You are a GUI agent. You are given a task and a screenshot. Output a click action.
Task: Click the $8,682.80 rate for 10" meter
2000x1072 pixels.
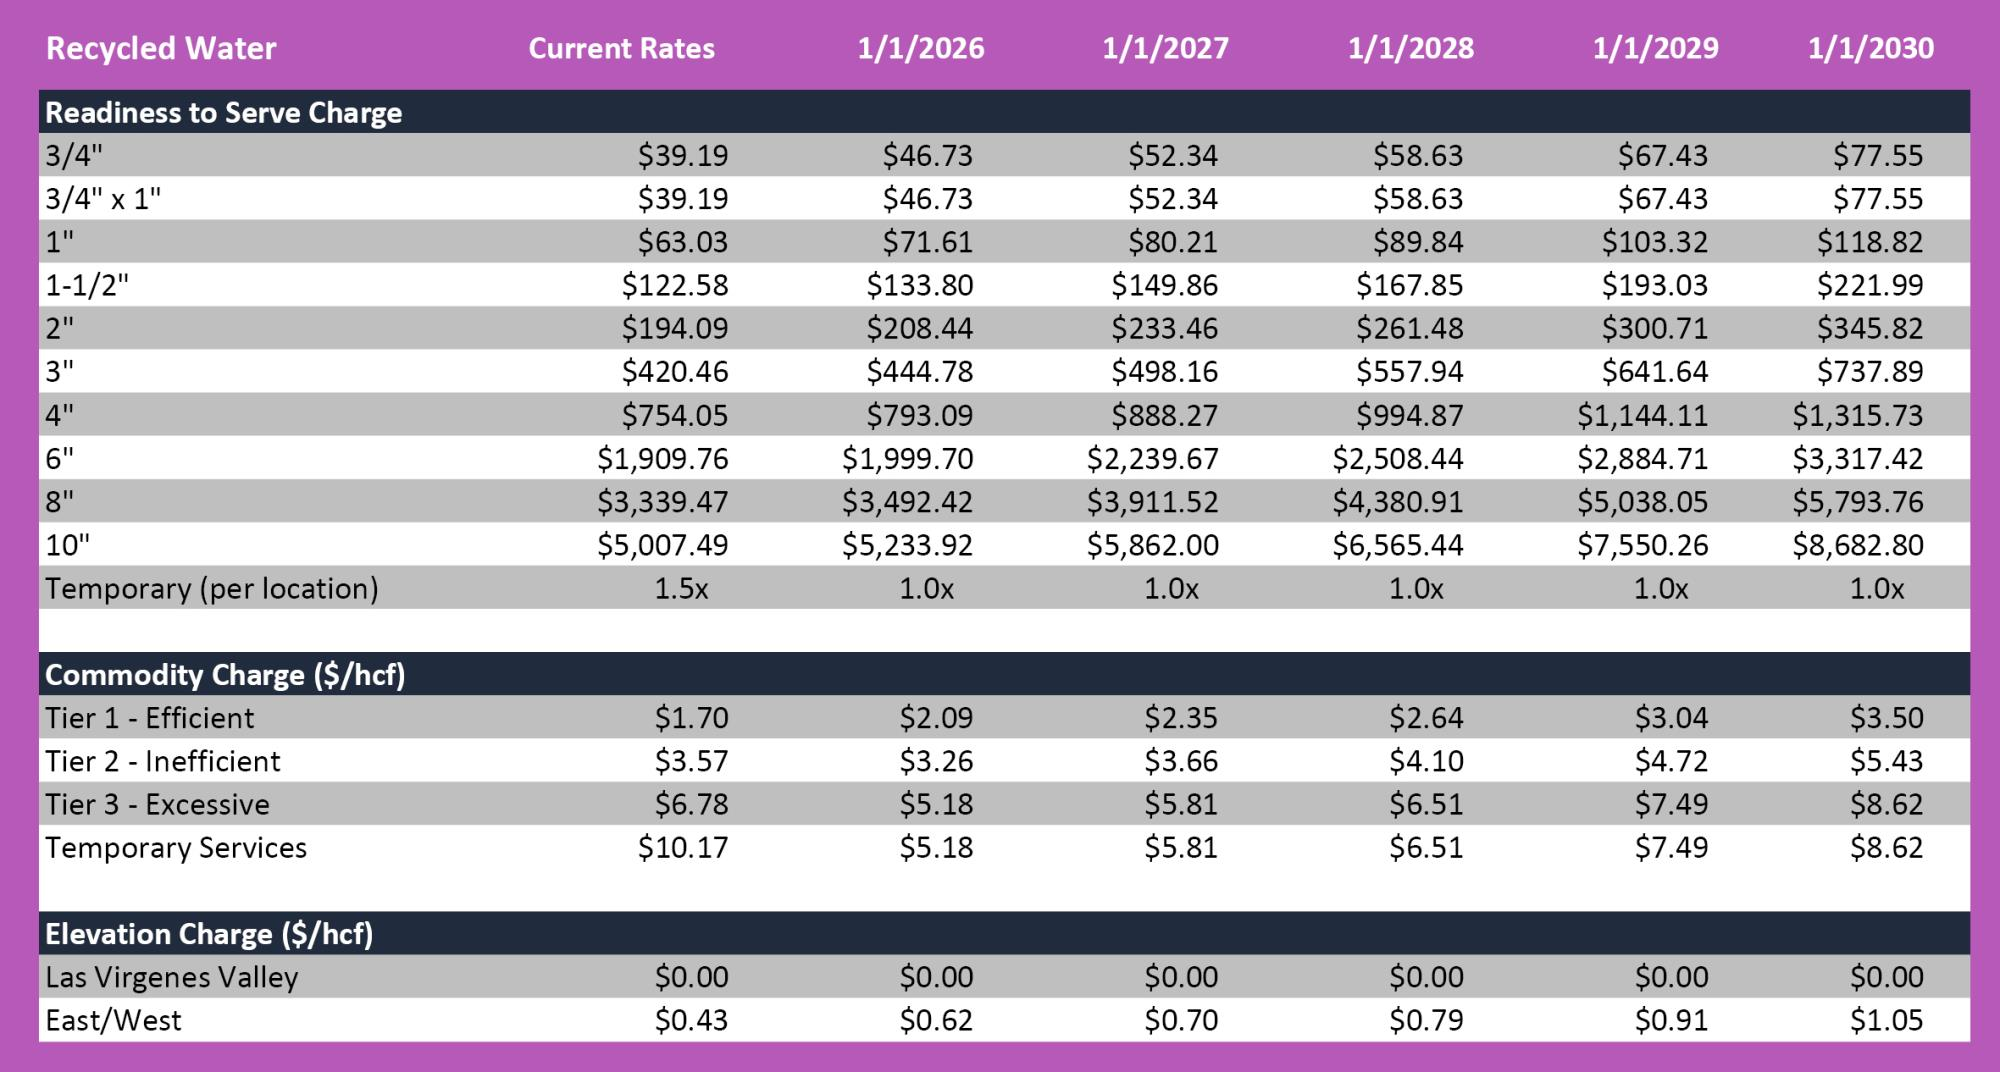1857,545
